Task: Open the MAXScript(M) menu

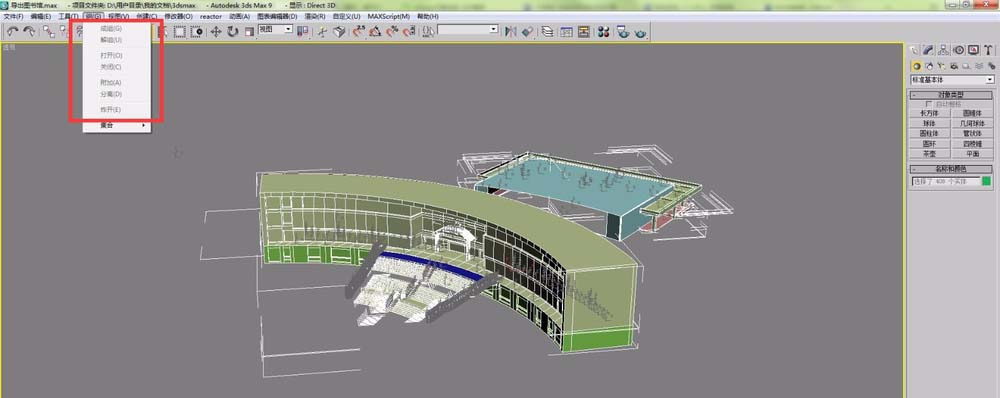Action: coord(388,16)
